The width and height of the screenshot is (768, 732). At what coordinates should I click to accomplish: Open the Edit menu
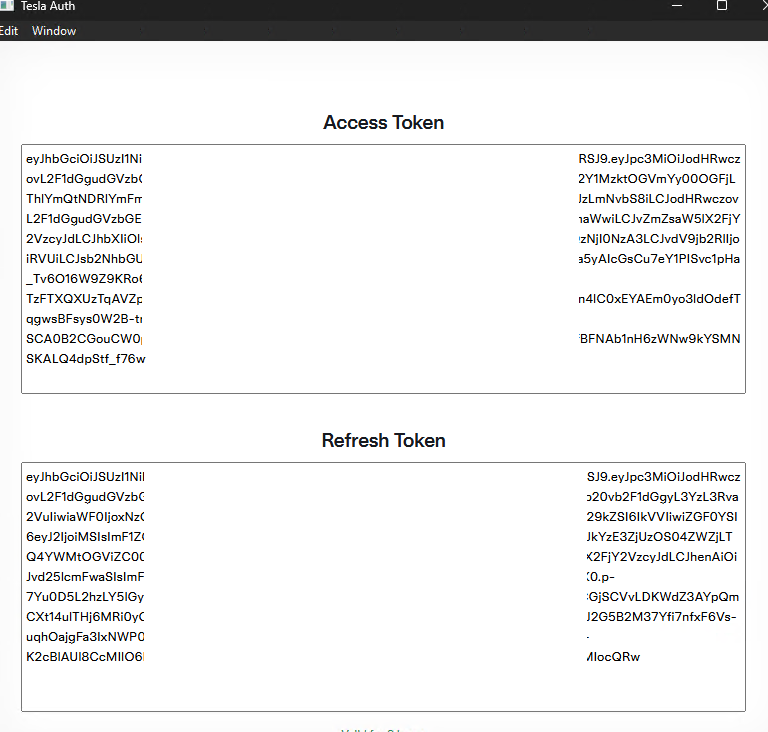pyautogui.click(x=8, y=31)
